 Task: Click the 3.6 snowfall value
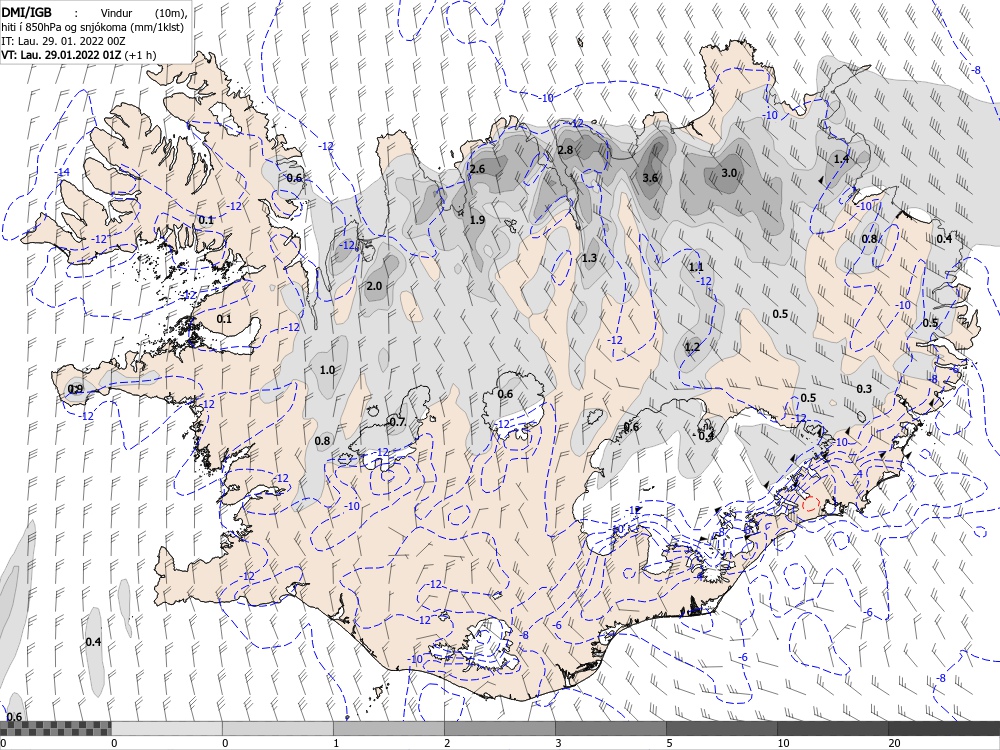pyautogui.click(x=650, y=178)
